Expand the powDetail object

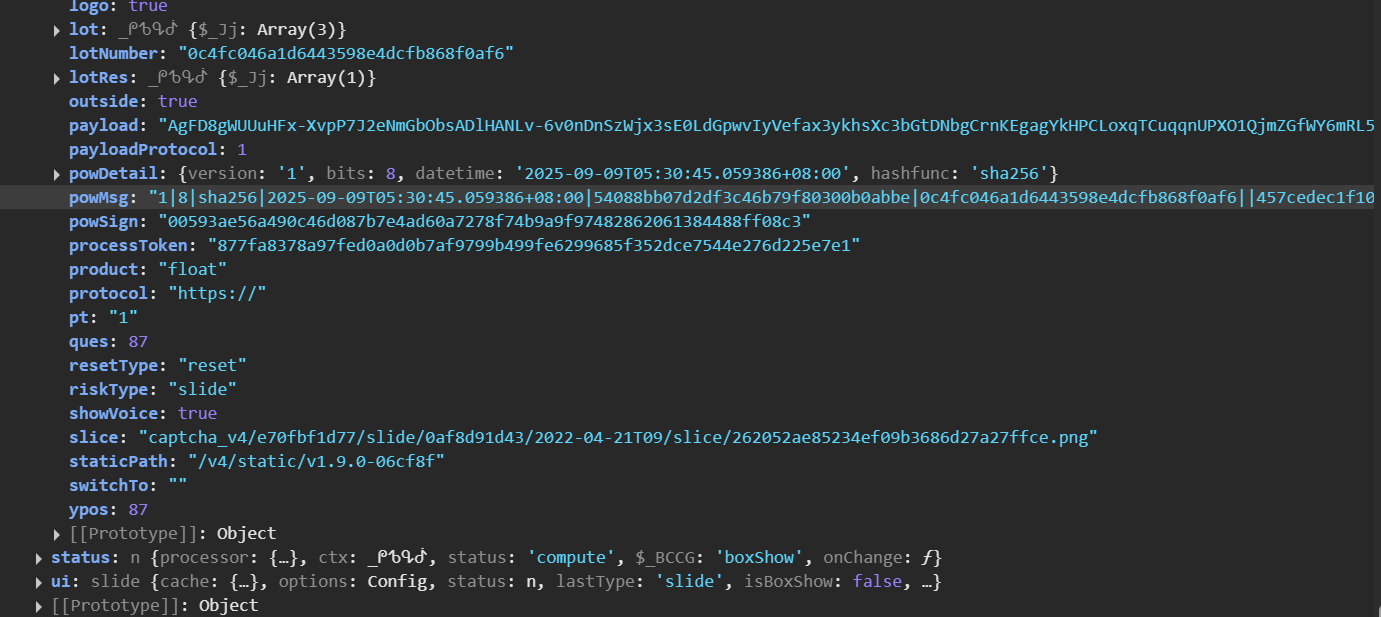click(x=57, y=174)
